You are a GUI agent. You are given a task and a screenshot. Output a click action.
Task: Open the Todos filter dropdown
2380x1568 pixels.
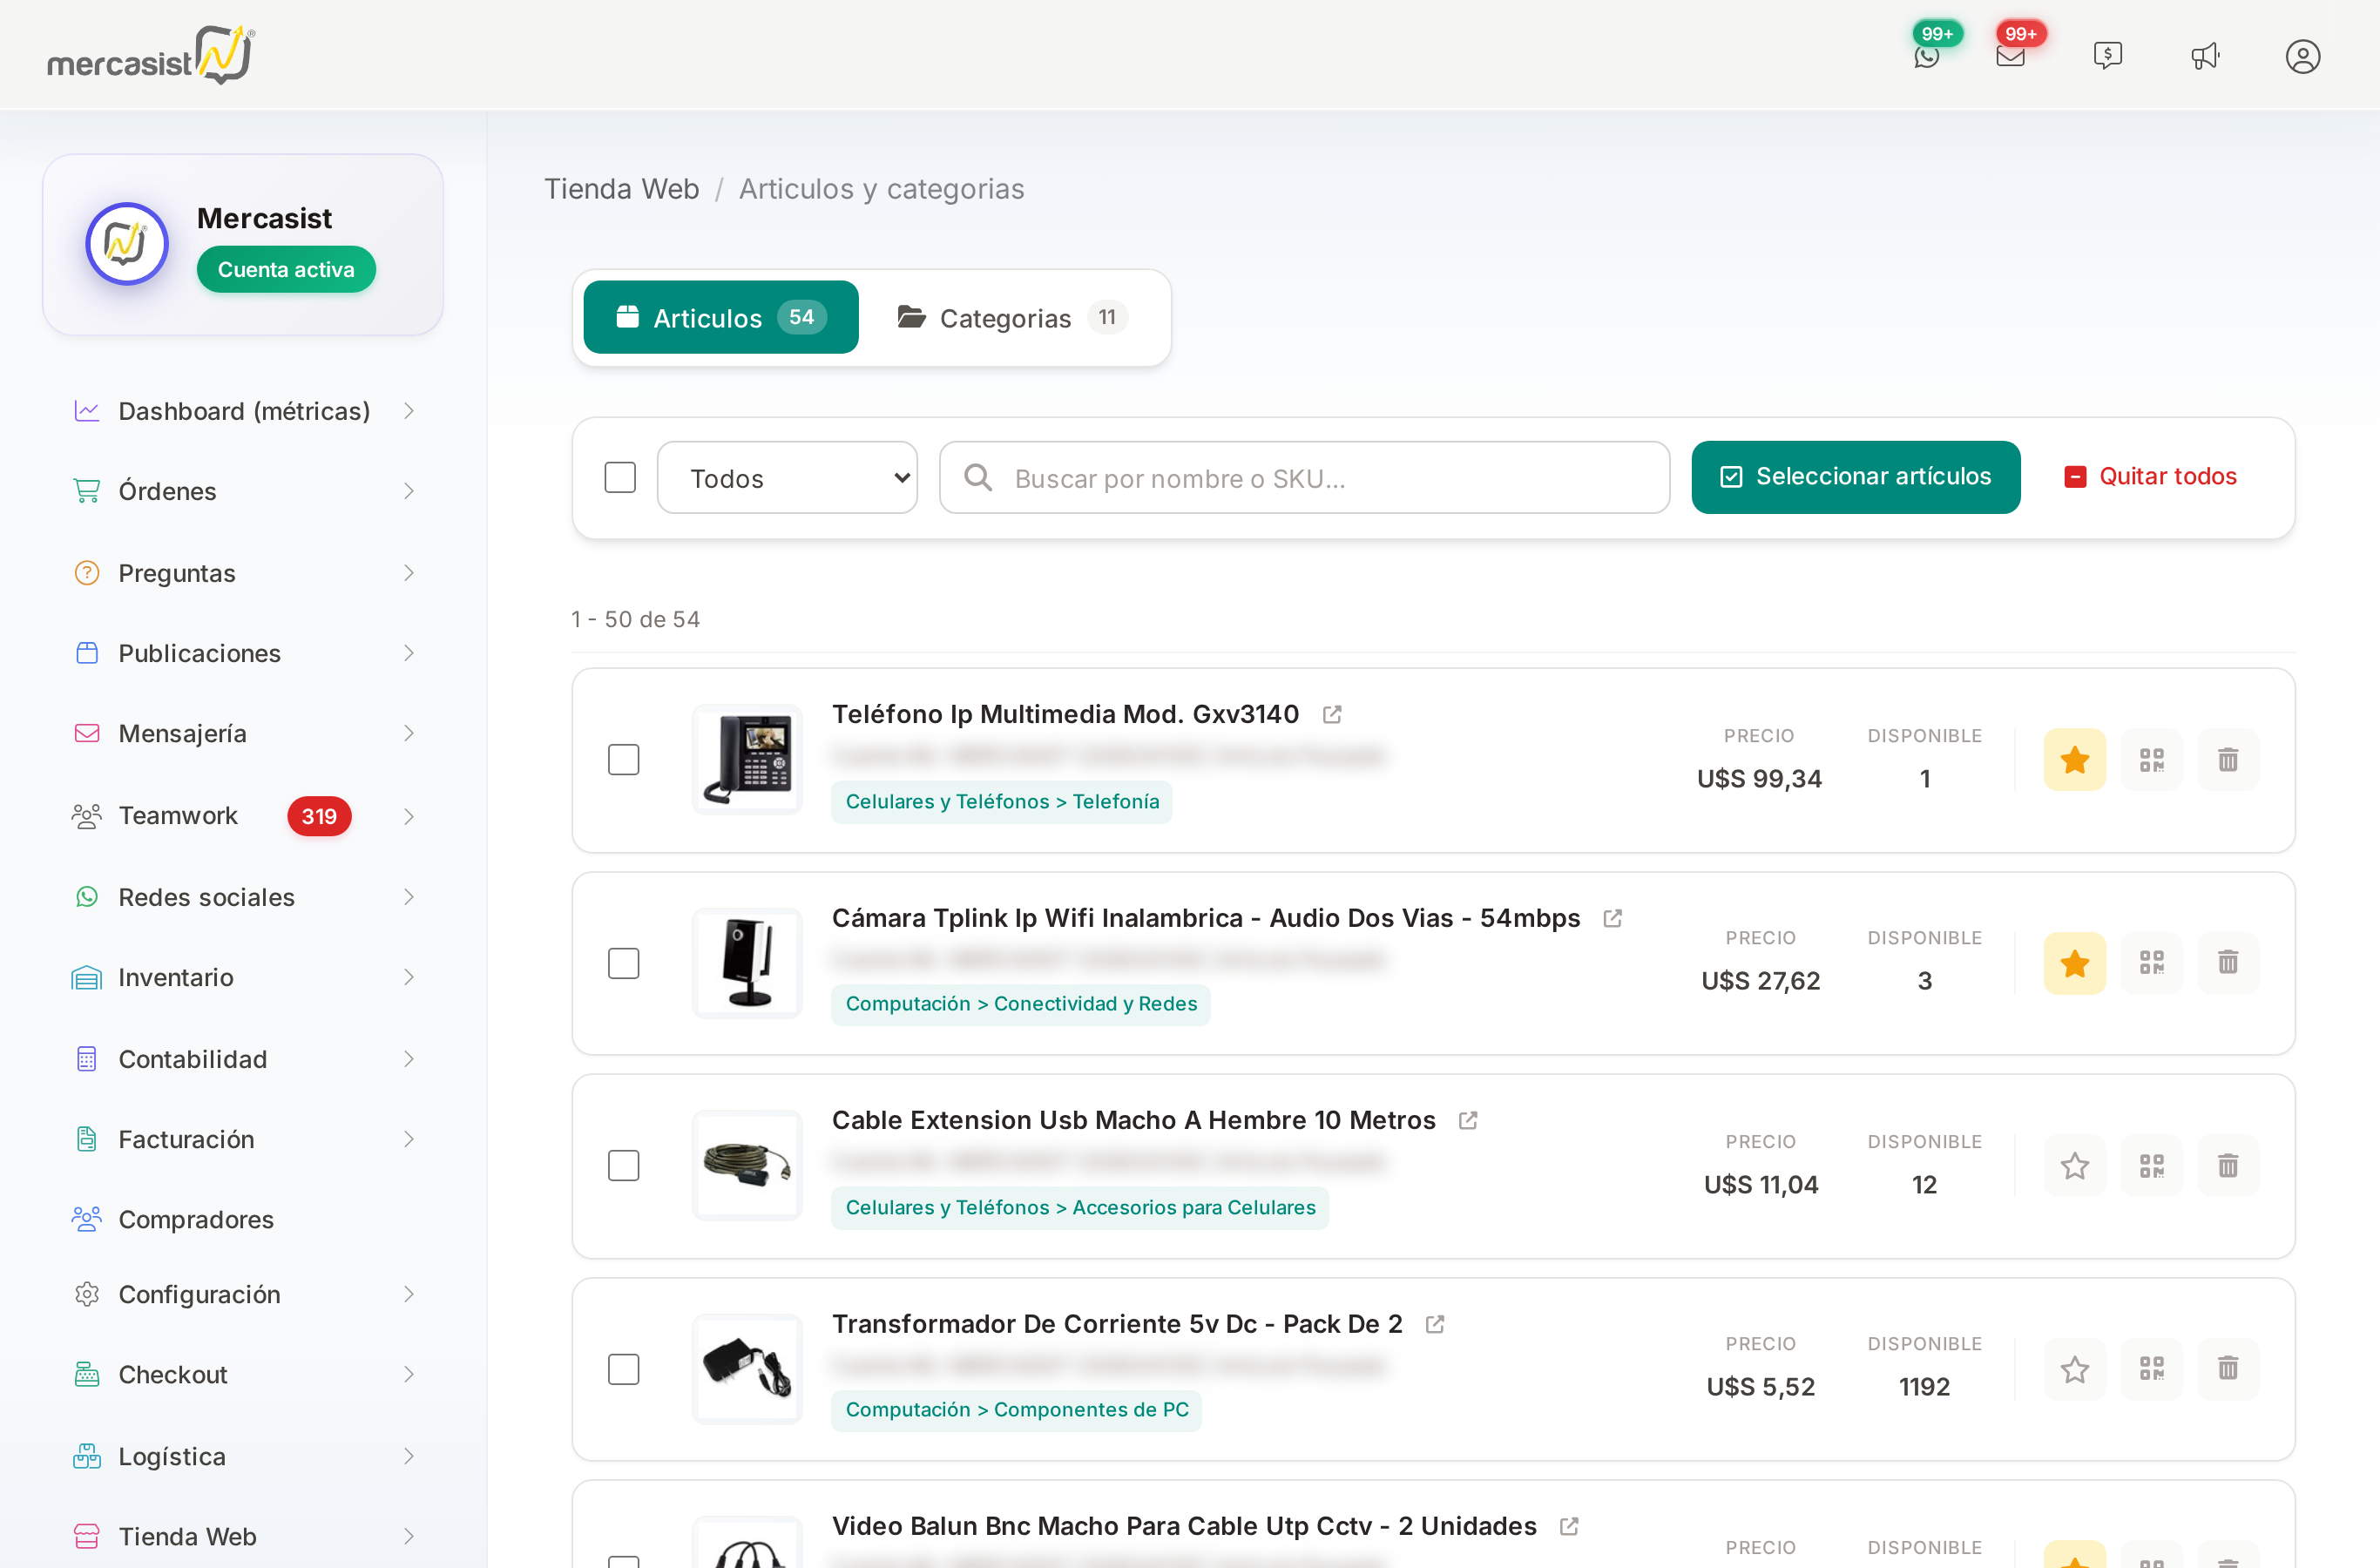pyautogui.click(x=787, y=478)
